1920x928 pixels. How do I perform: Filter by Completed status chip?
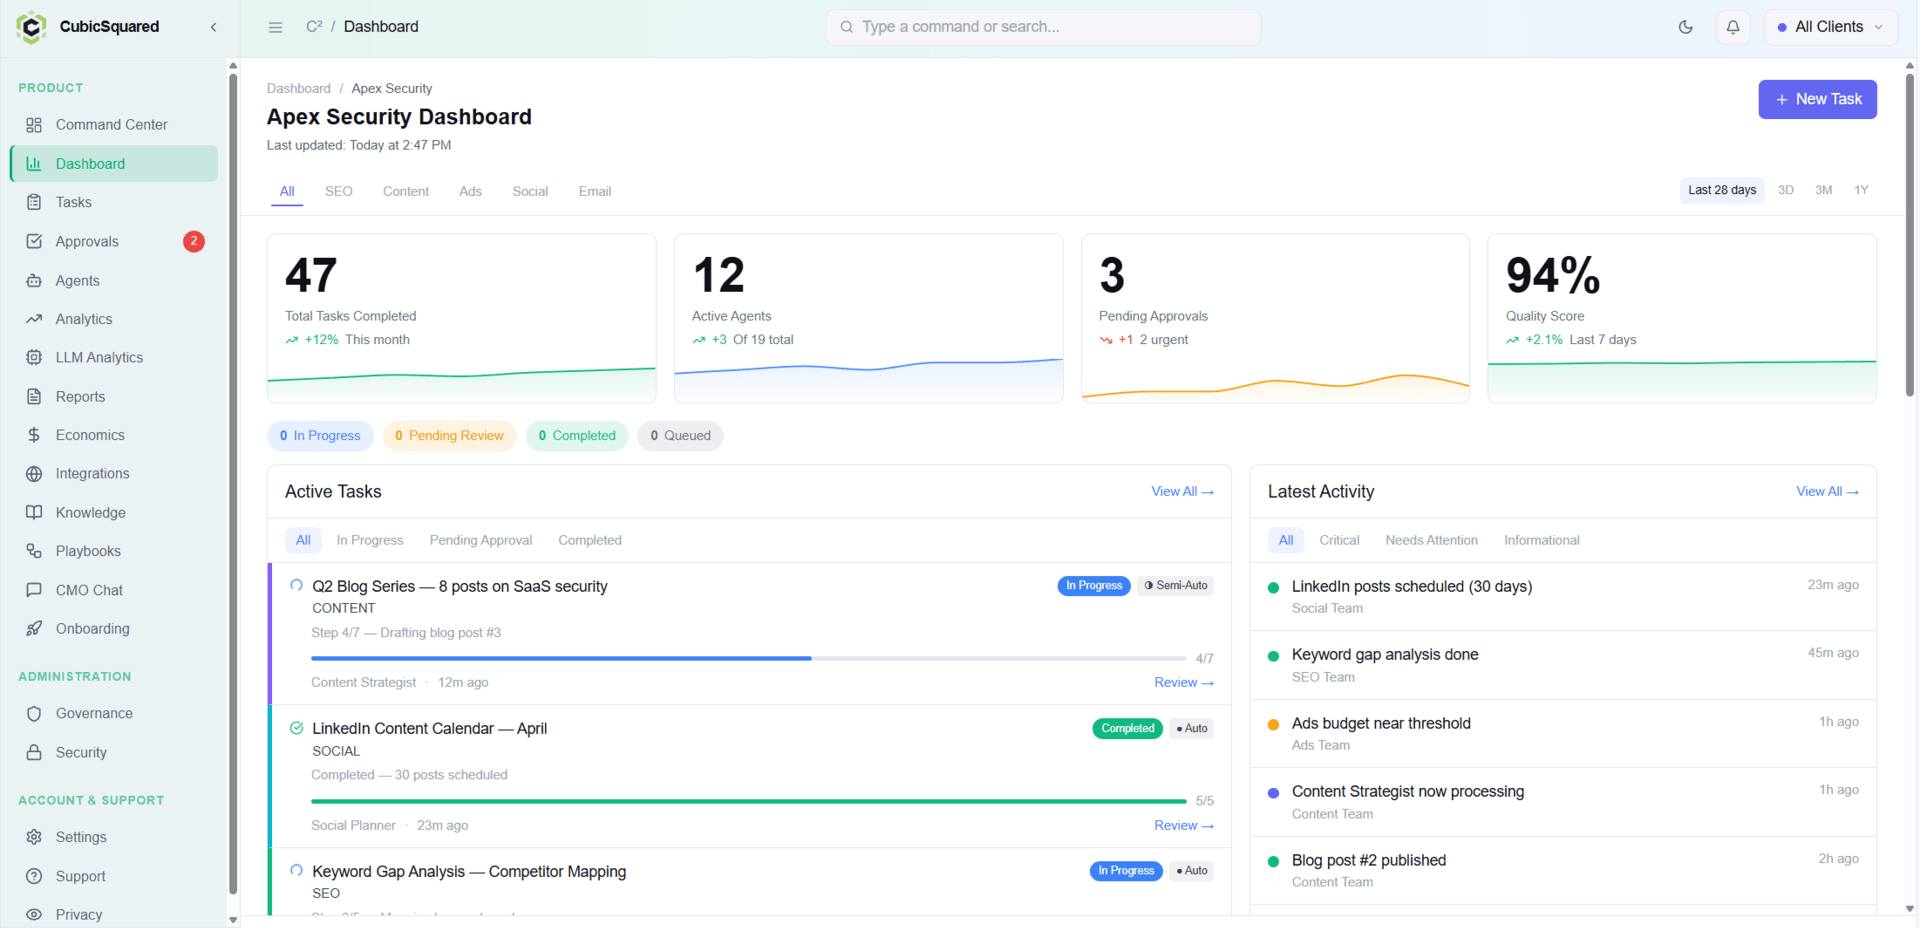click(x=577, y=436)
